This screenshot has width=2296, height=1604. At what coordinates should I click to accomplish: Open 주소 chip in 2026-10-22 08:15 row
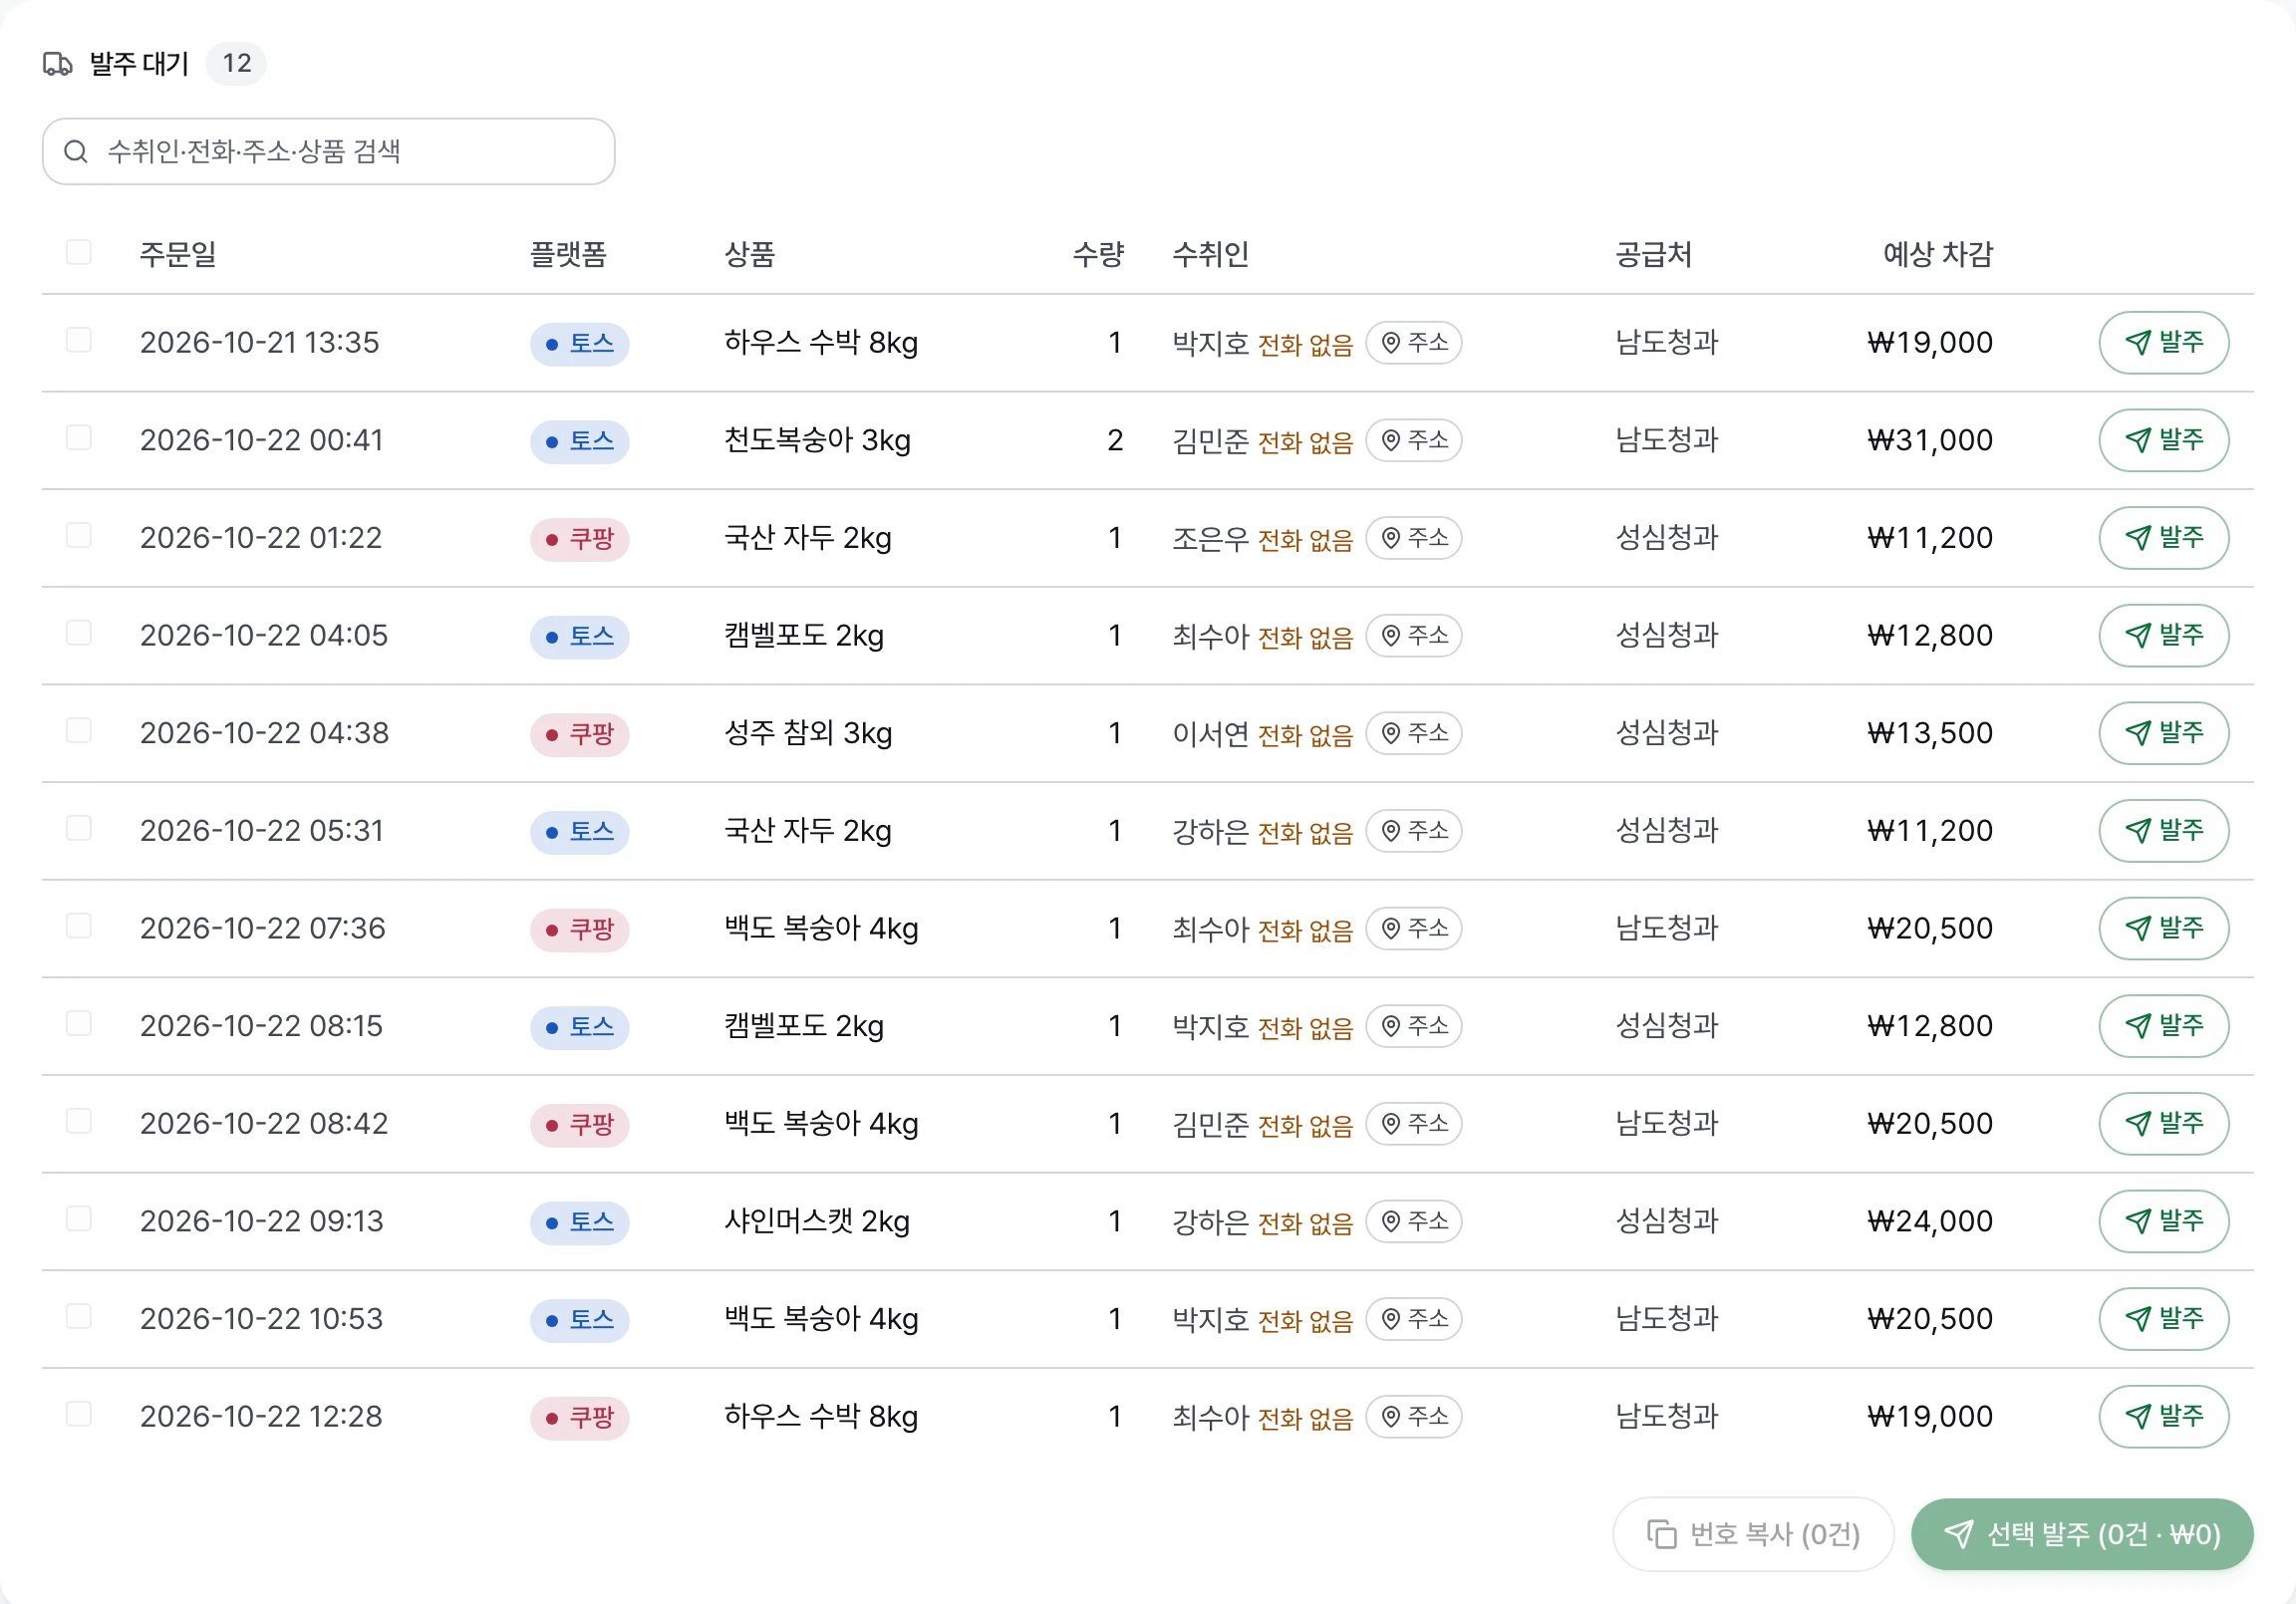click(1414, 1026)
